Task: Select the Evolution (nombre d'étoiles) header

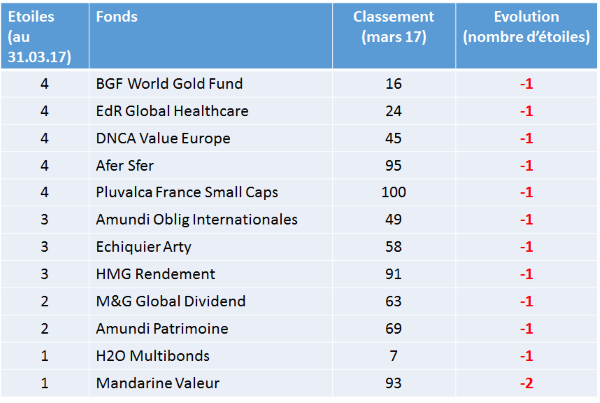Action: coord(527,27)
